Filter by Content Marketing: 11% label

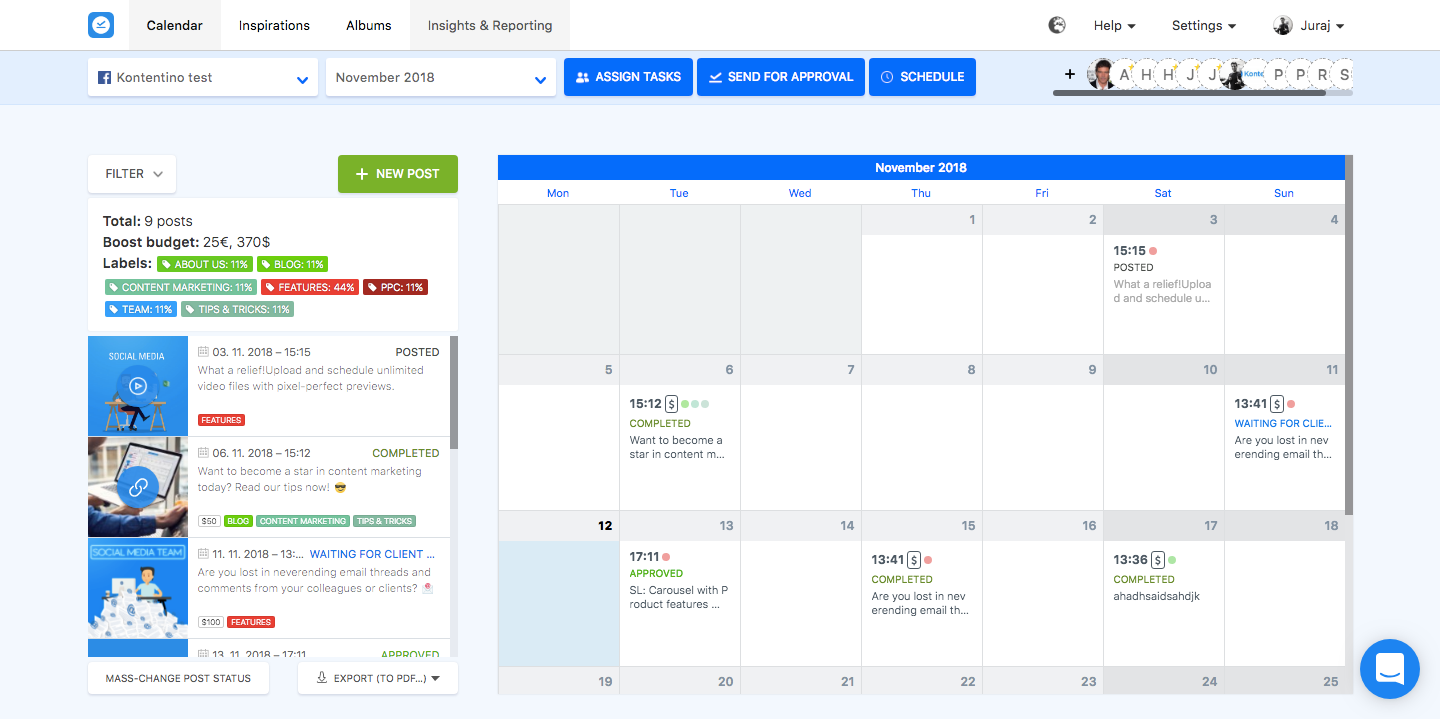pos(181,287)
